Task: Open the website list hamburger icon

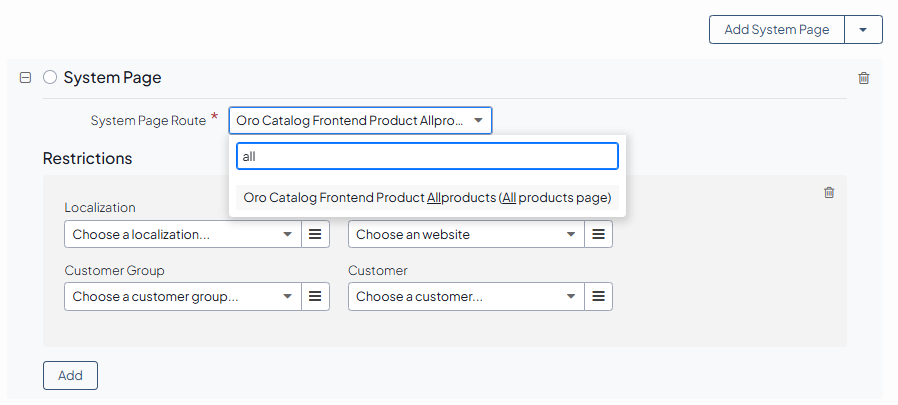Action: [598, 234]
